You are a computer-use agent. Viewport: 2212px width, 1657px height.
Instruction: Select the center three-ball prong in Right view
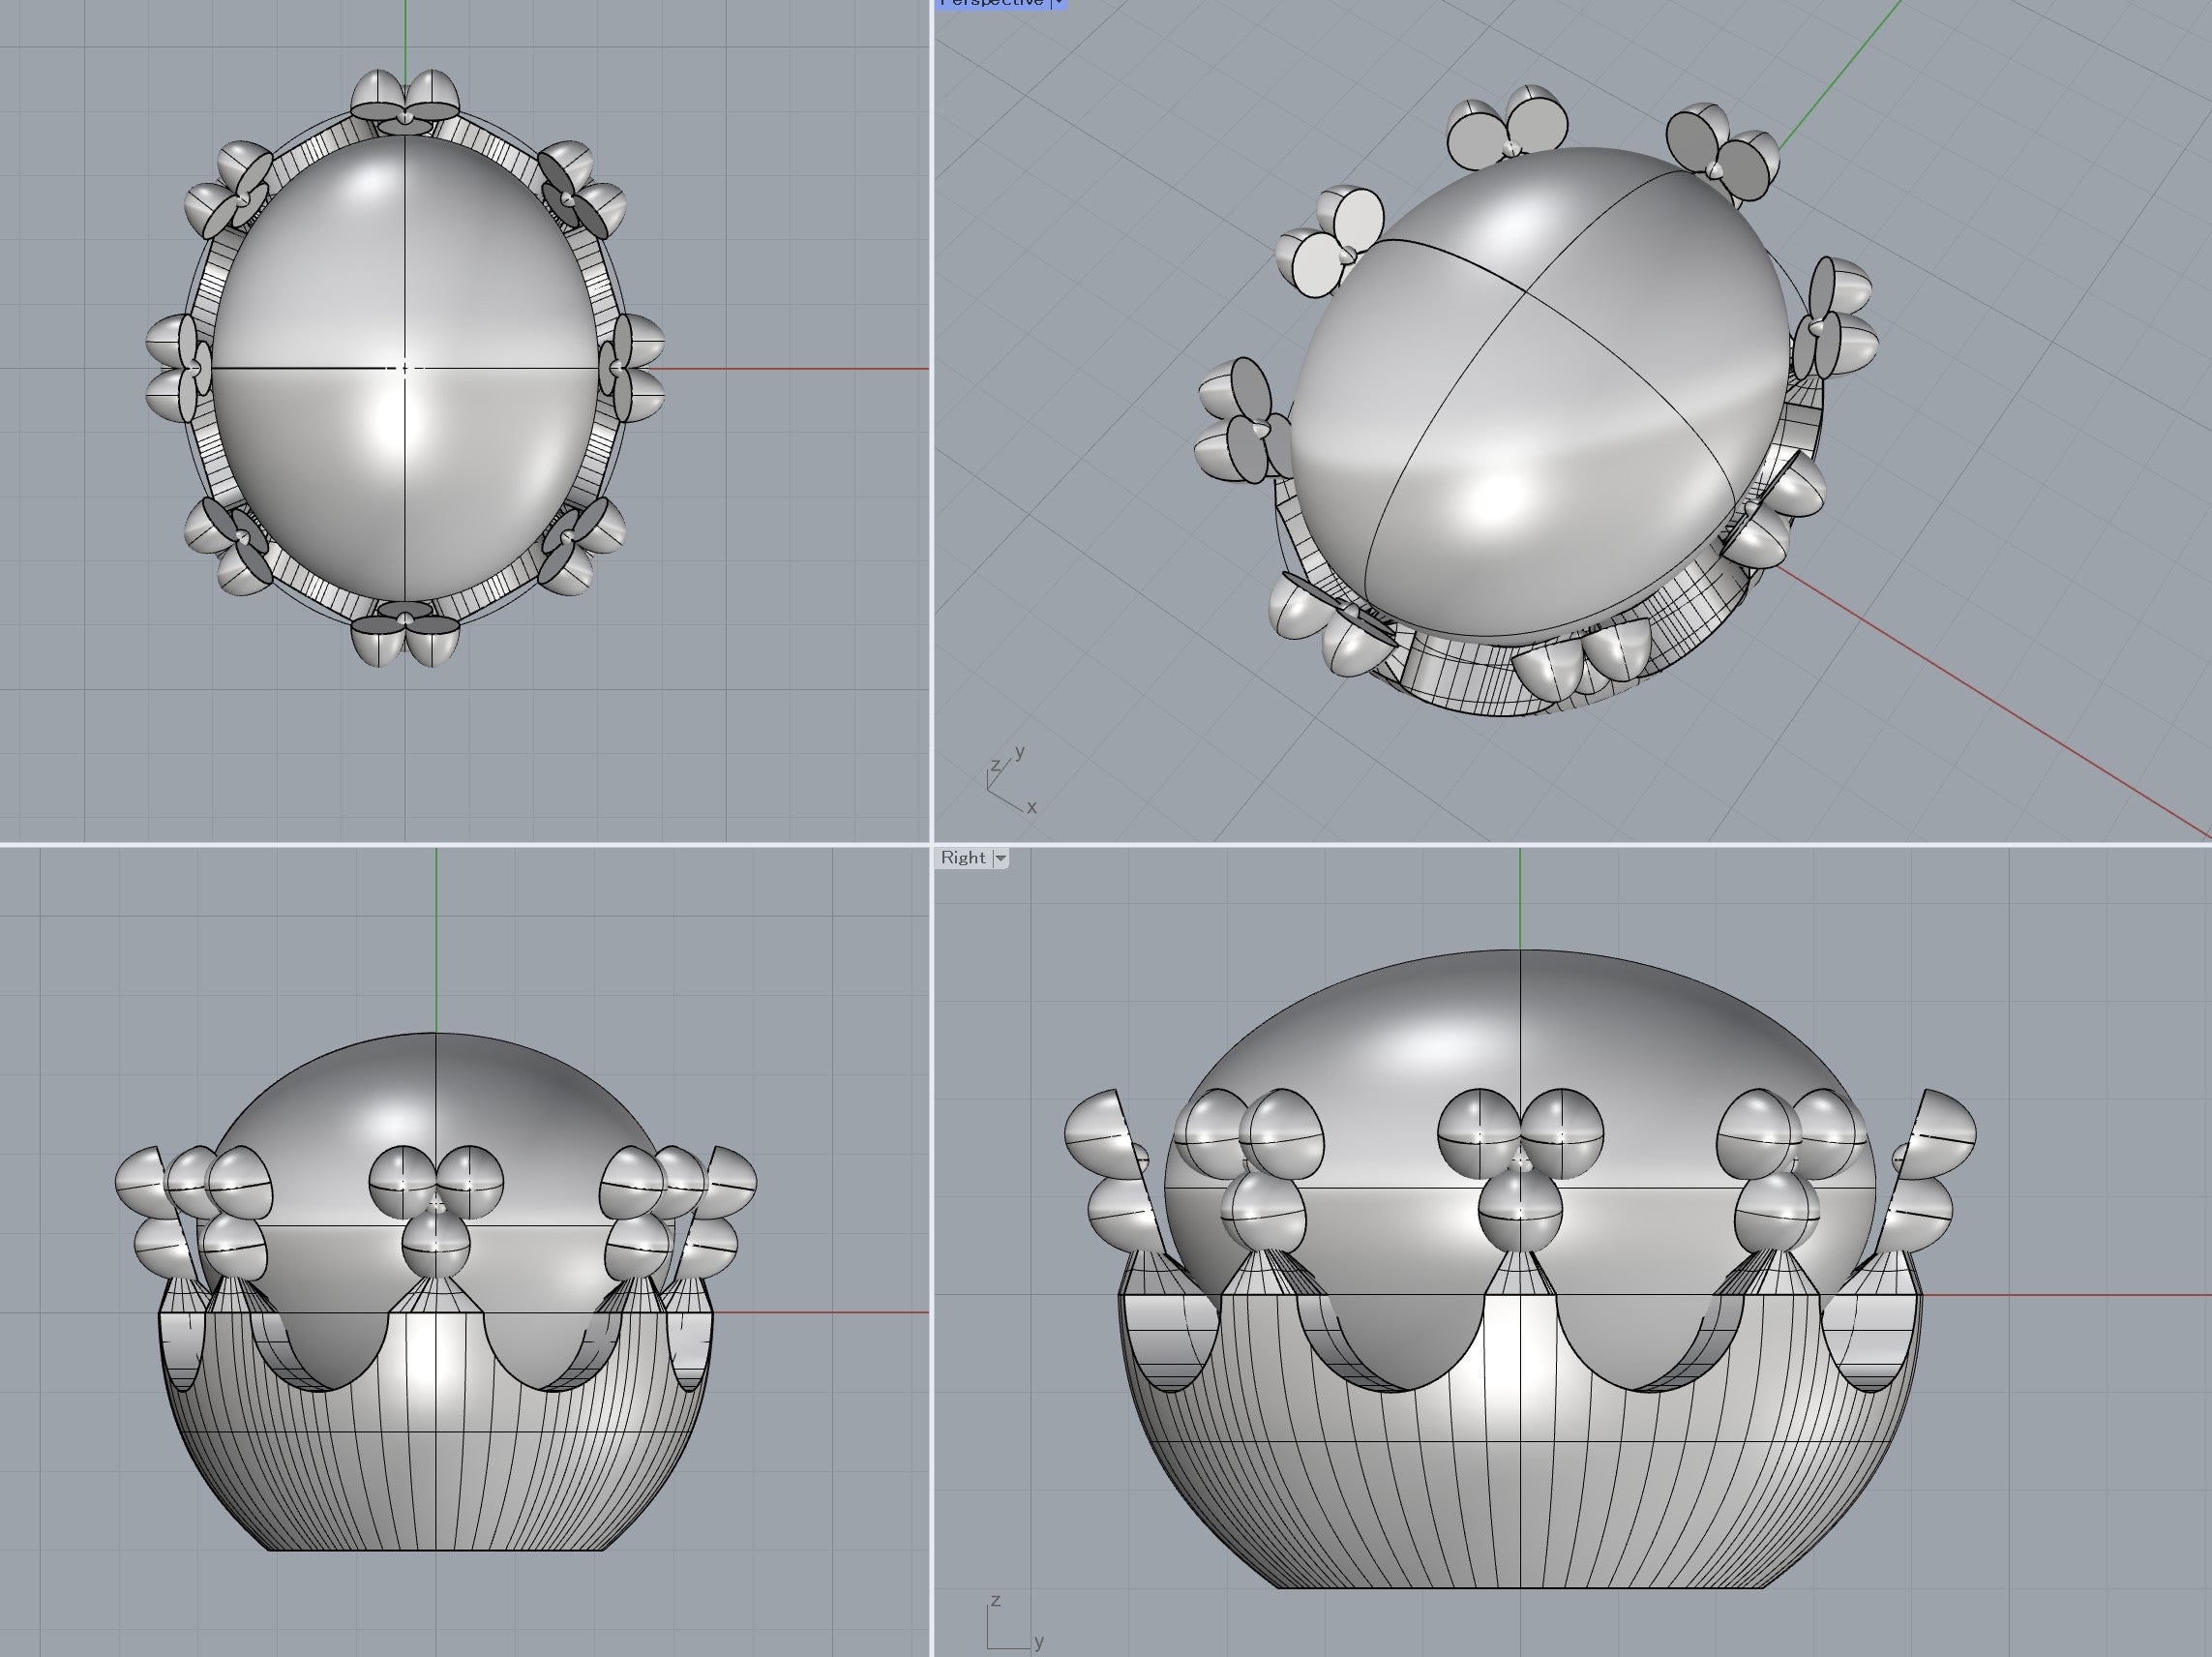pyautogui.click(x=1520, y=1170)
